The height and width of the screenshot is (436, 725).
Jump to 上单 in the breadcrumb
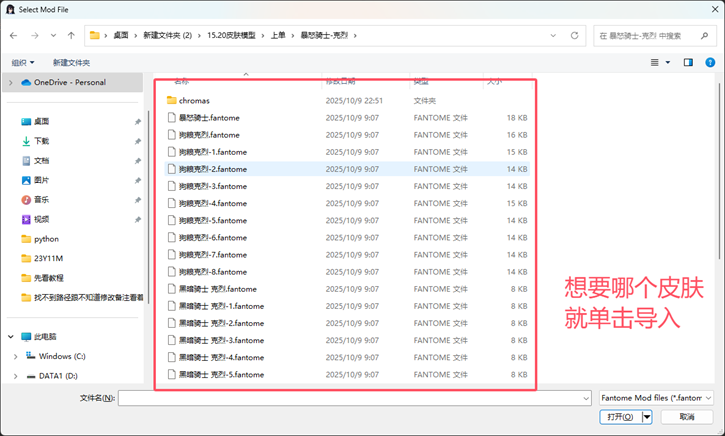click(278, 36)
